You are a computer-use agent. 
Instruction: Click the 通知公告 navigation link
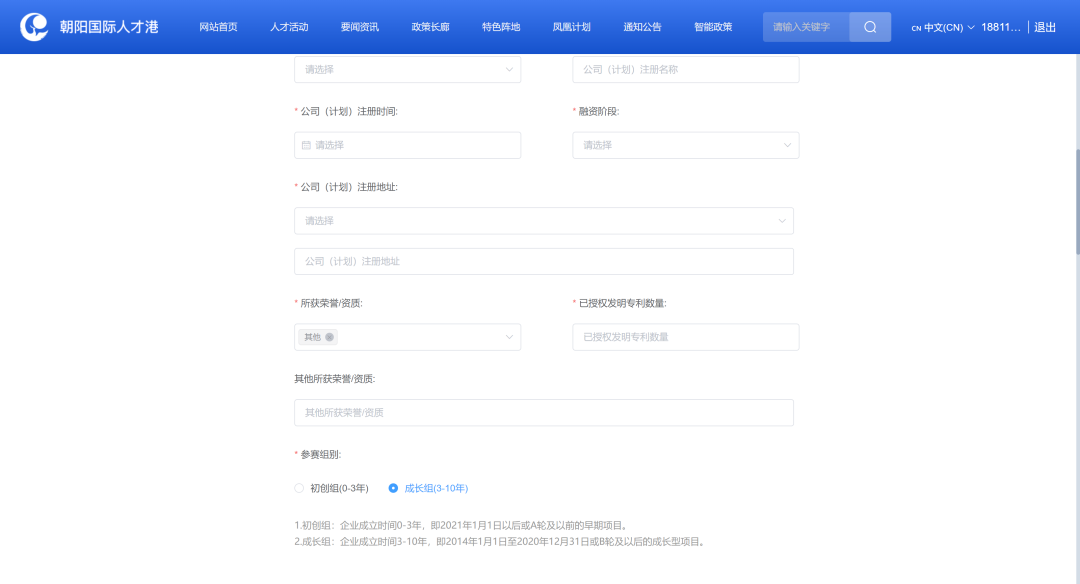click(642, 27)
